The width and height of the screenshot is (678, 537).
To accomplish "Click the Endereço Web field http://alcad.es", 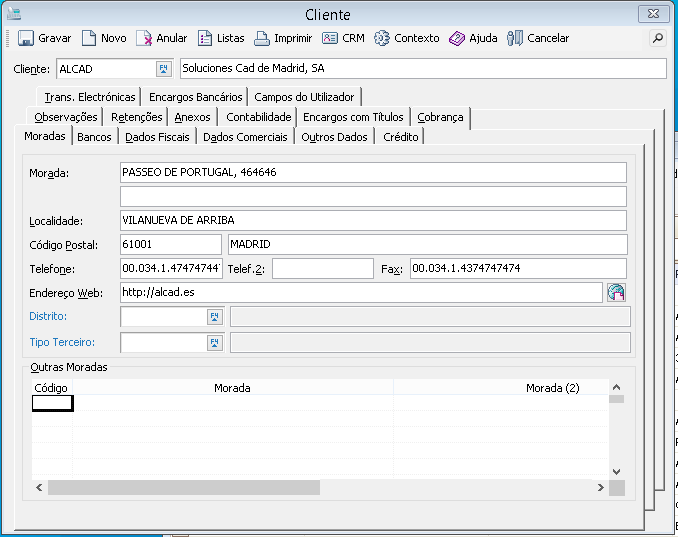I will [361, 293].
